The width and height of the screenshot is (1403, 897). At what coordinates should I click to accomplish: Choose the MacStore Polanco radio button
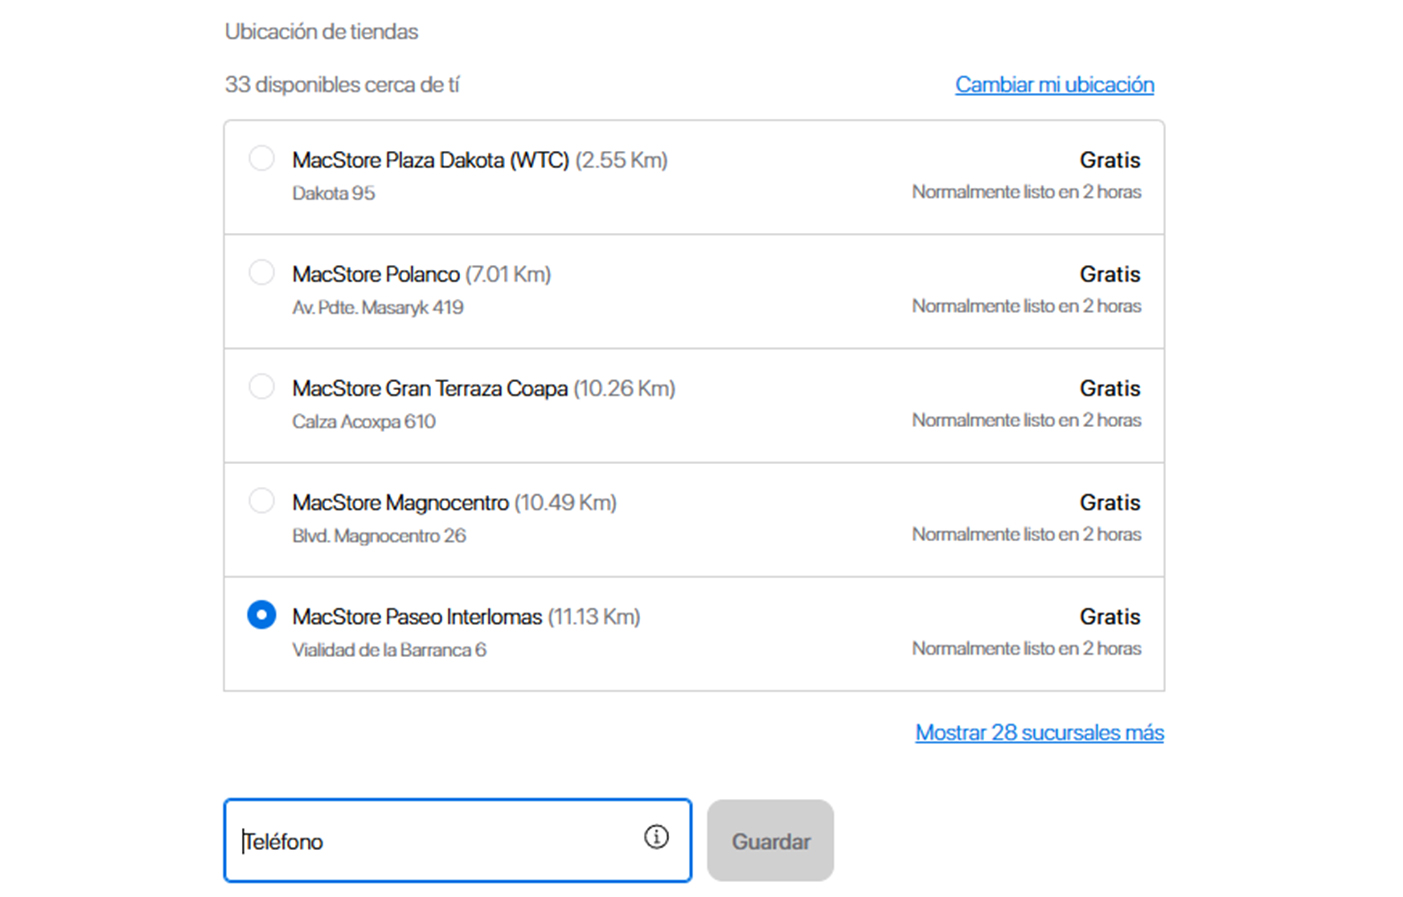tap(261, 272)
